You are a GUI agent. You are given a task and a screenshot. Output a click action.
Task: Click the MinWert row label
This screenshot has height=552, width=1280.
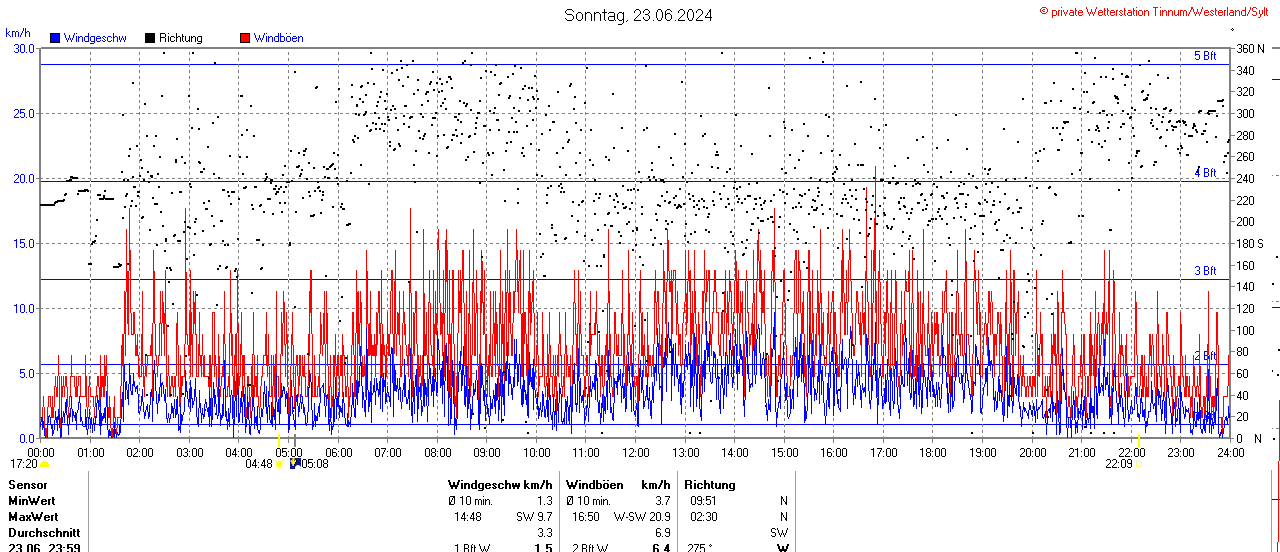(x=32, y=500)
